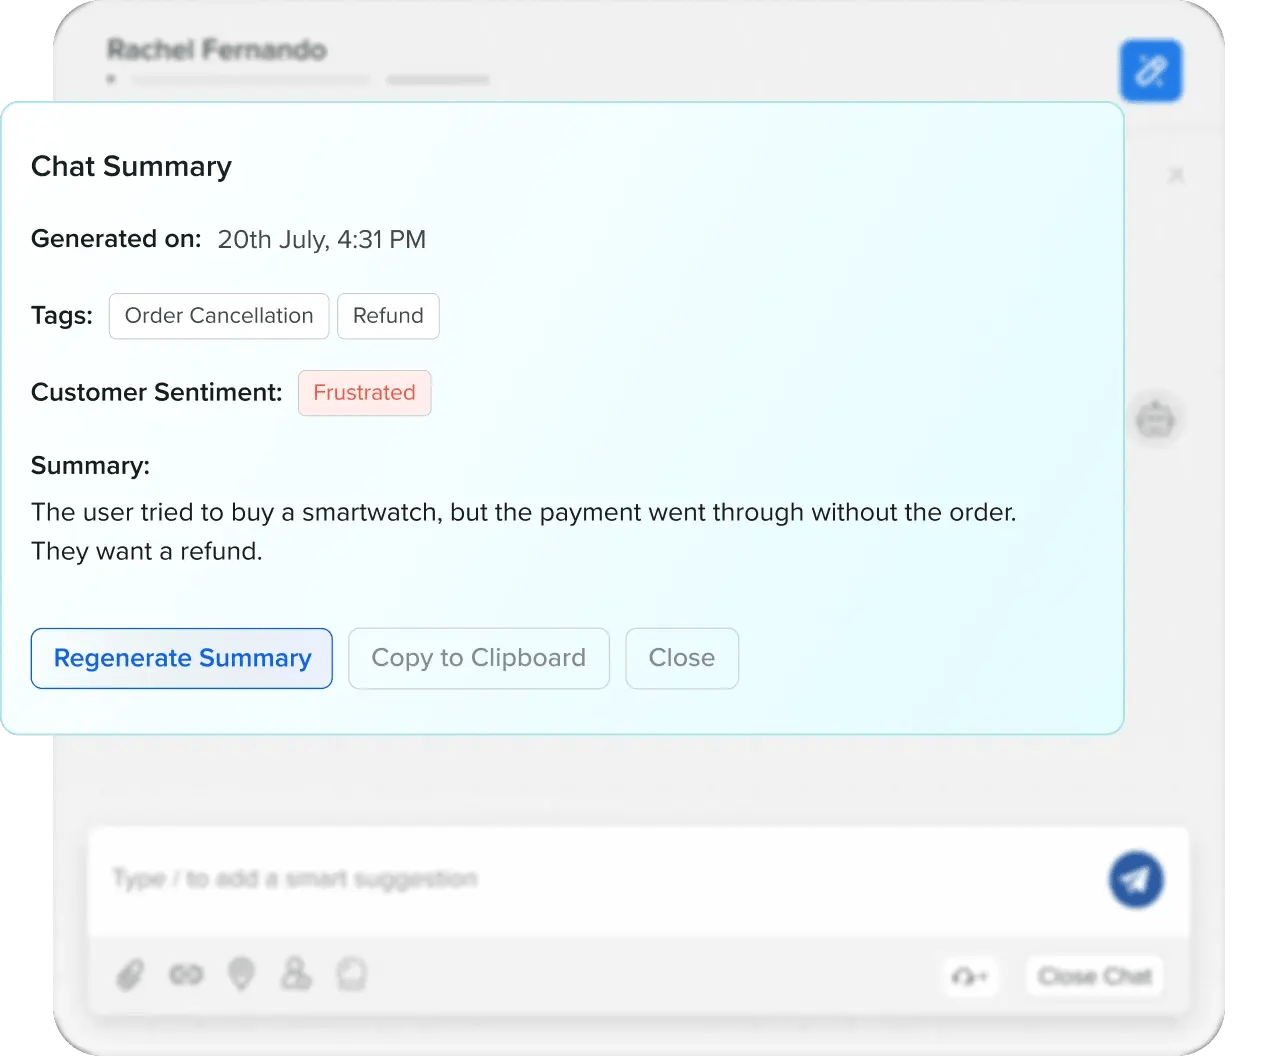The image size is (1277, 1056).
Task: Click the headset assign agent button
Action: tap(970, 976)
